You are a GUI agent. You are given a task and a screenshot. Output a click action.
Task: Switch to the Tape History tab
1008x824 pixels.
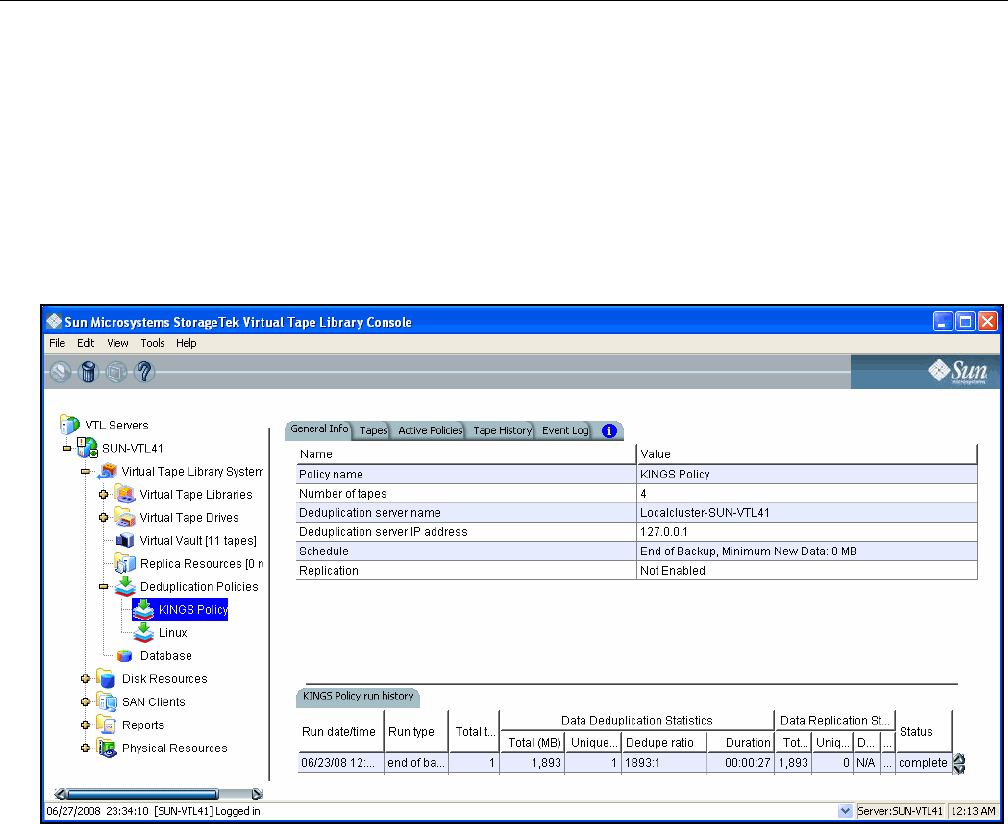[502, 431]
